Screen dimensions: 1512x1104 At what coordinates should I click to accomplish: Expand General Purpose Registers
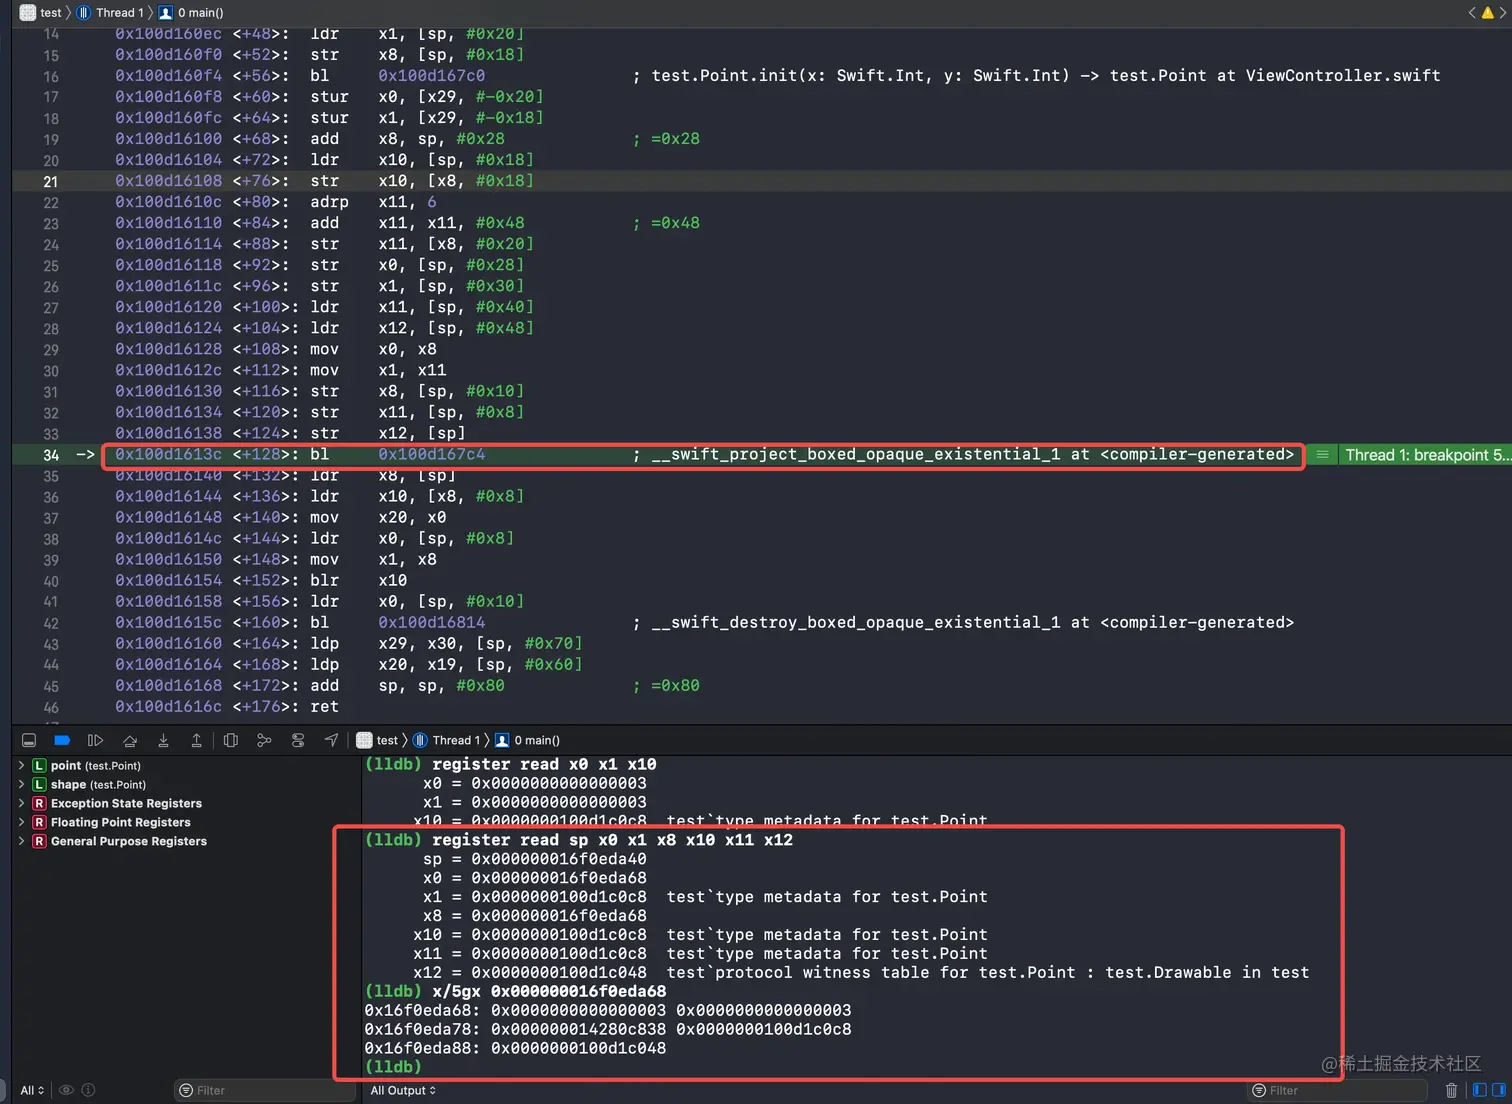[21, 841]
